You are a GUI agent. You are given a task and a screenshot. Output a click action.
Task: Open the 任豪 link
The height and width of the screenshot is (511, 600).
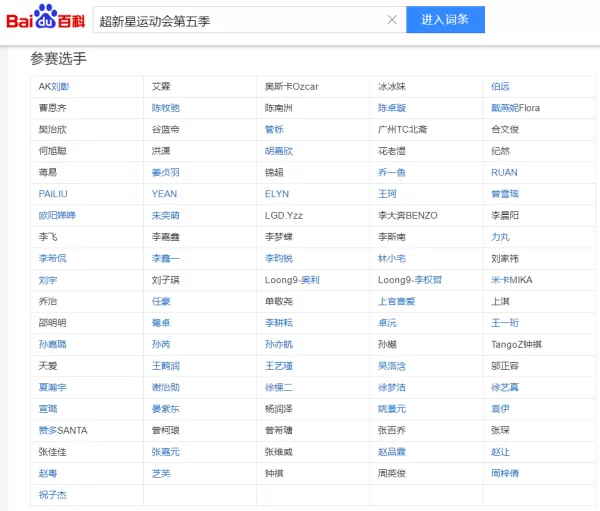coord(161,301)
